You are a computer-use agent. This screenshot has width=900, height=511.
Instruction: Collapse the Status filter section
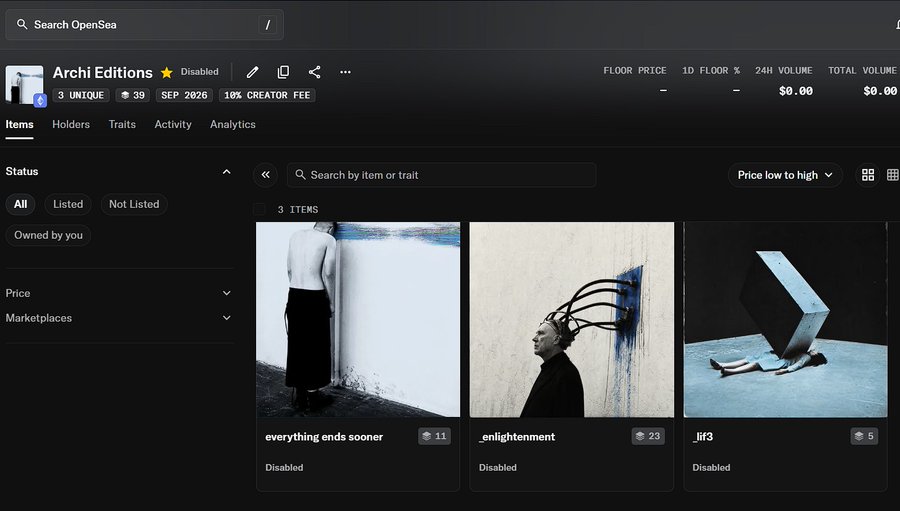click(227, 172)
